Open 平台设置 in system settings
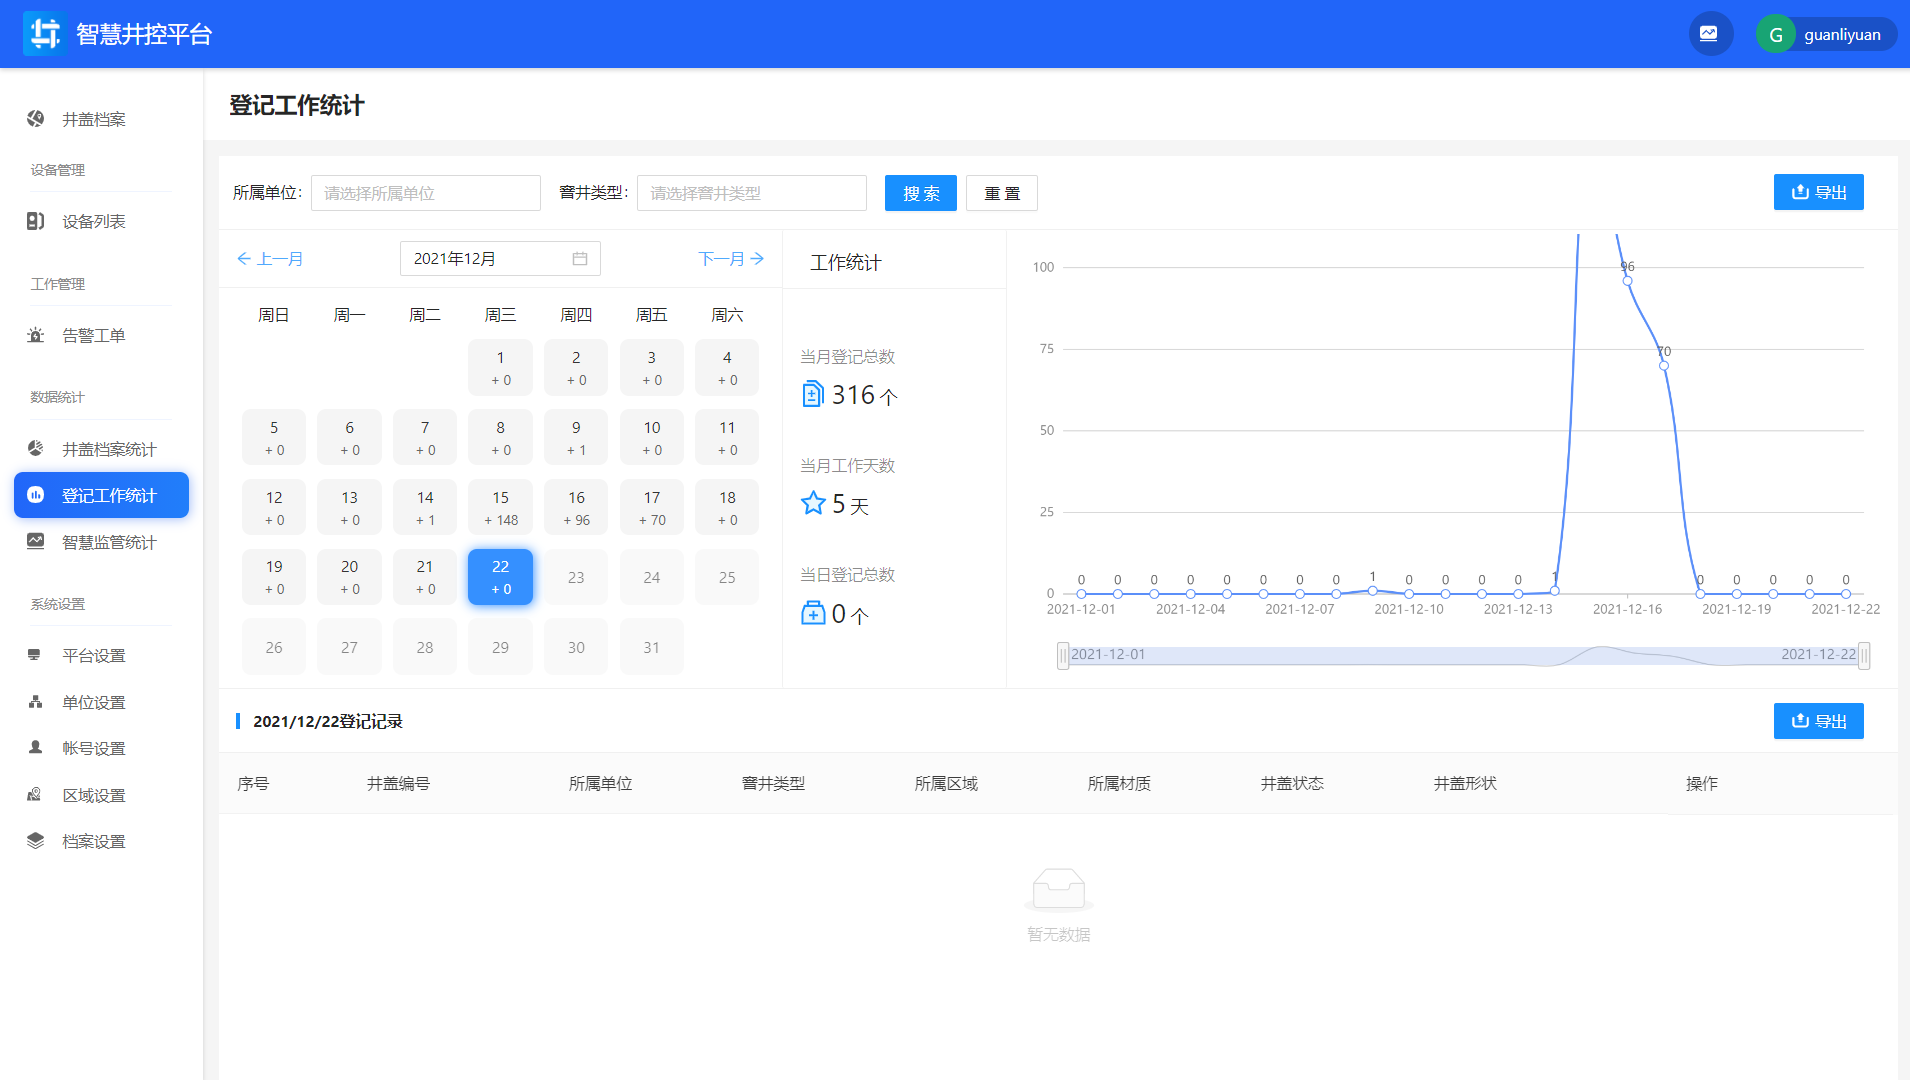The width and height of the screenshot is (1910, 1080). [x=93, y=656]
